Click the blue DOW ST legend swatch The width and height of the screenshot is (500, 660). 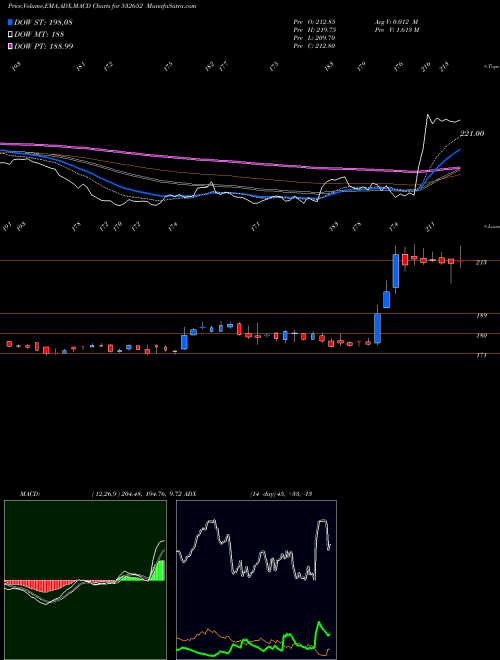(10, 22)
